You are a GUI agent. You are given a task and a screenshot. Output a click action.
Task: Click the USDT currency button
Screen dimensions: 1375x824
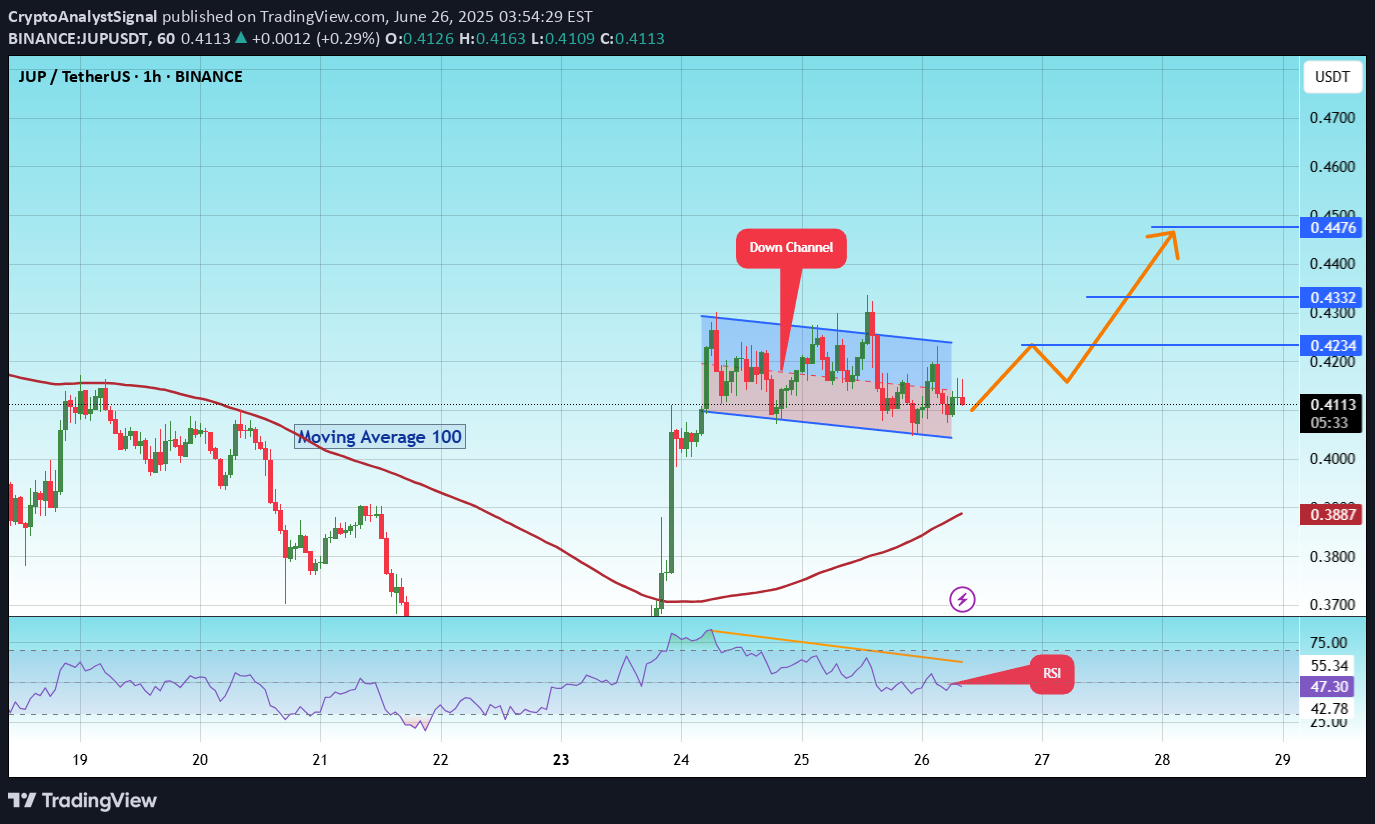click(x=1331, y=77)
